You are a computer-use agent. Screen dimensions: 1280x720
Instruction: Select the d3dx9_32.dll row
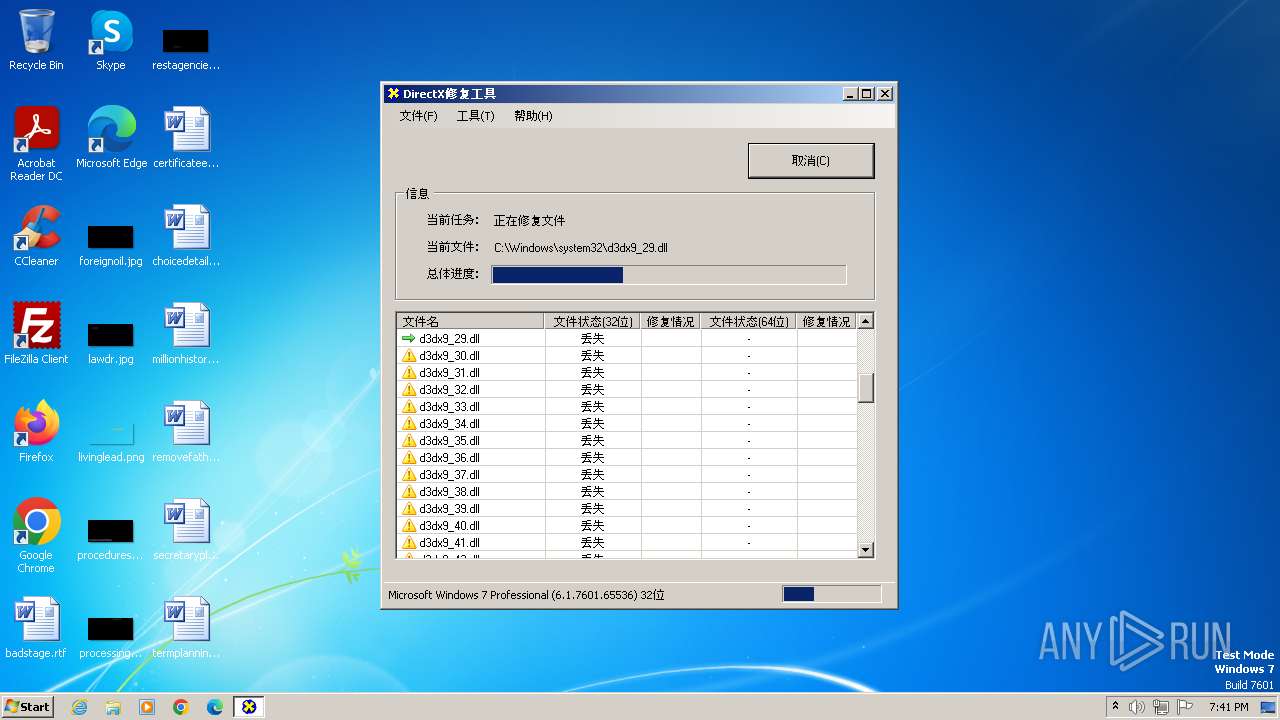coord(627,390)
